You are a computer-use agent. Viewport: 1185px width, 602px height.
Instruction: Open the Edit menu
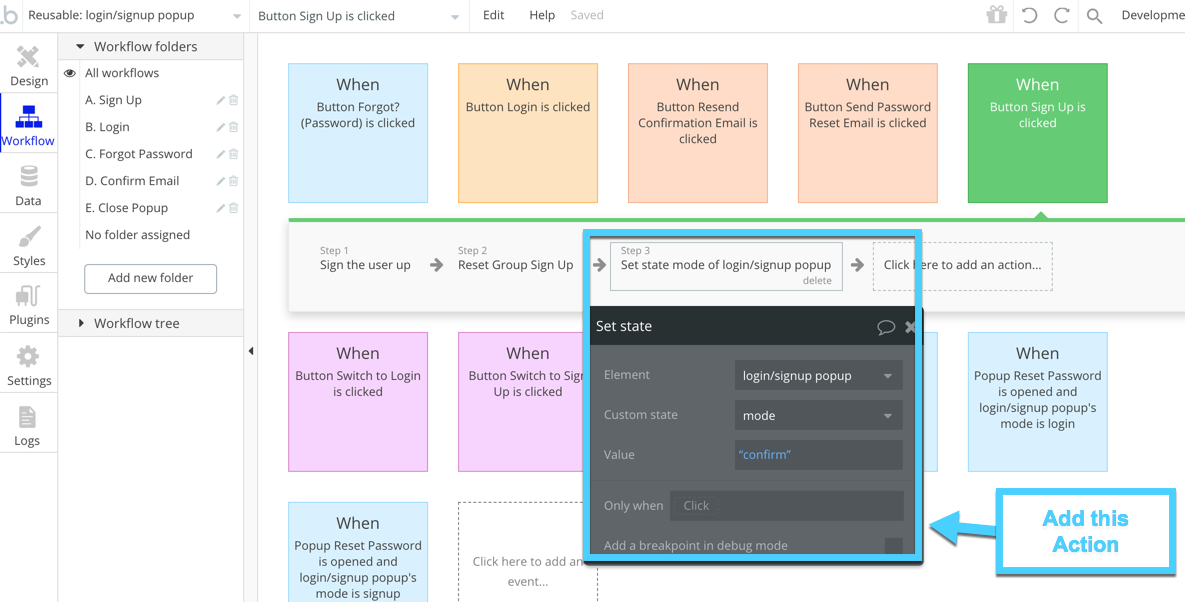(x=493, y=15)
